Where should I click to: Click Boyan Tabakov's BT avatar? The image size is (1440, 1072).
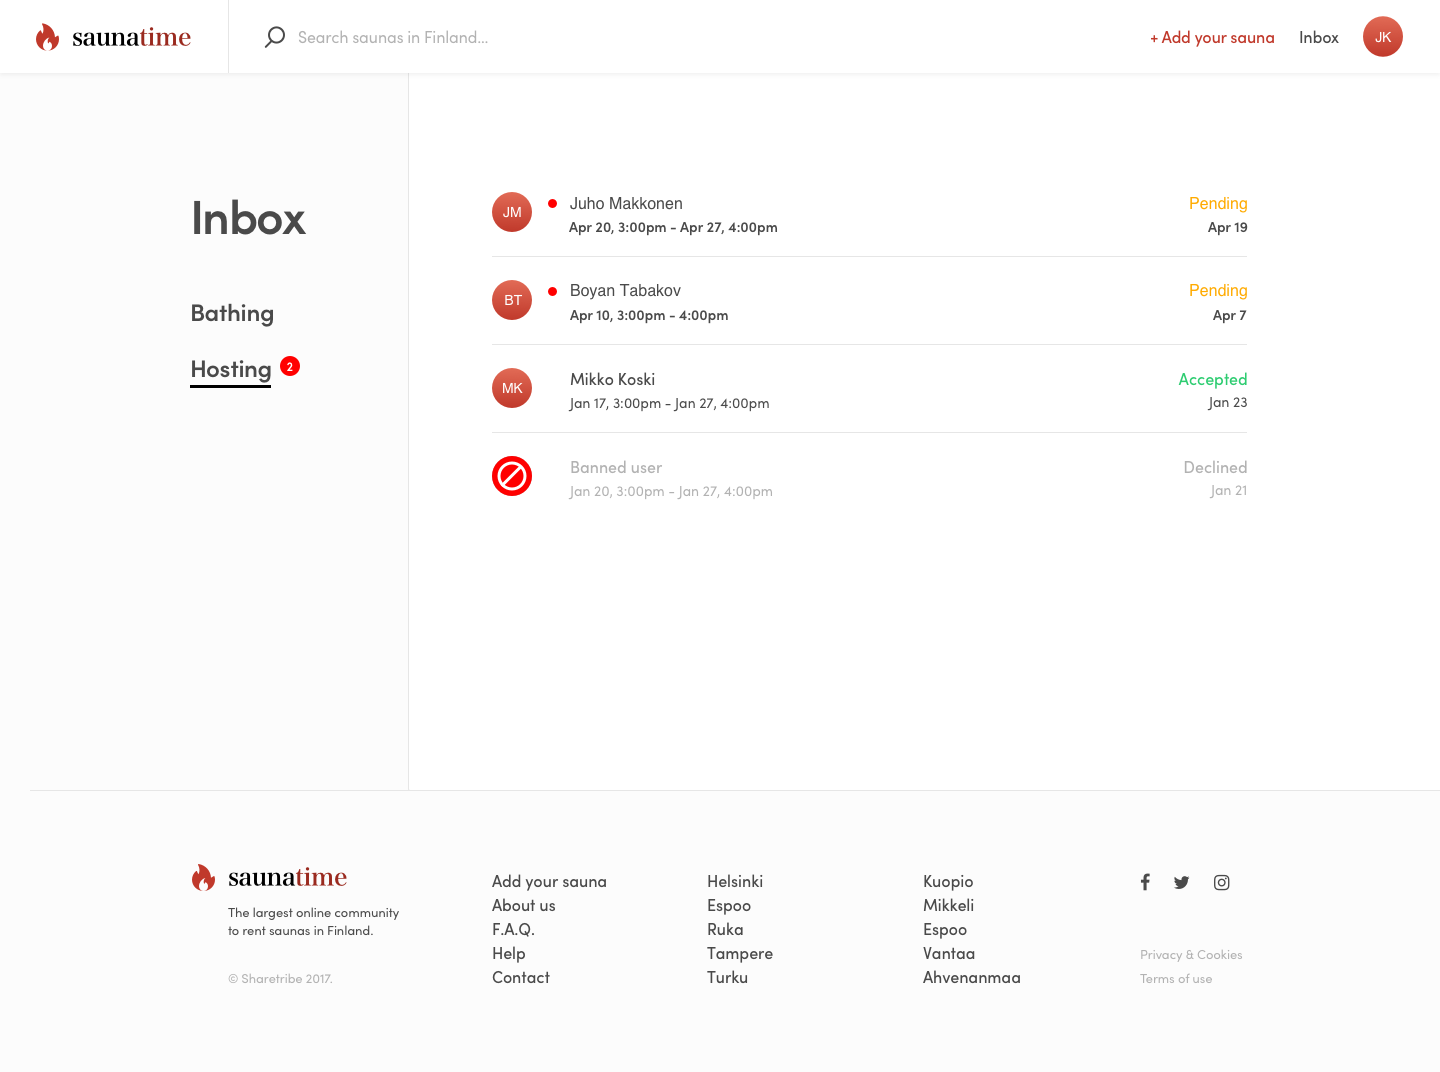pyautogui.click(x=512, y=300)
